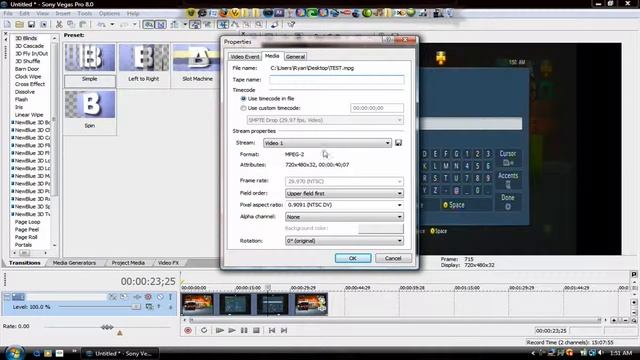Open interactive tutorials from the toolbar
The image size is (640, 360).
(x=274, y=24)
